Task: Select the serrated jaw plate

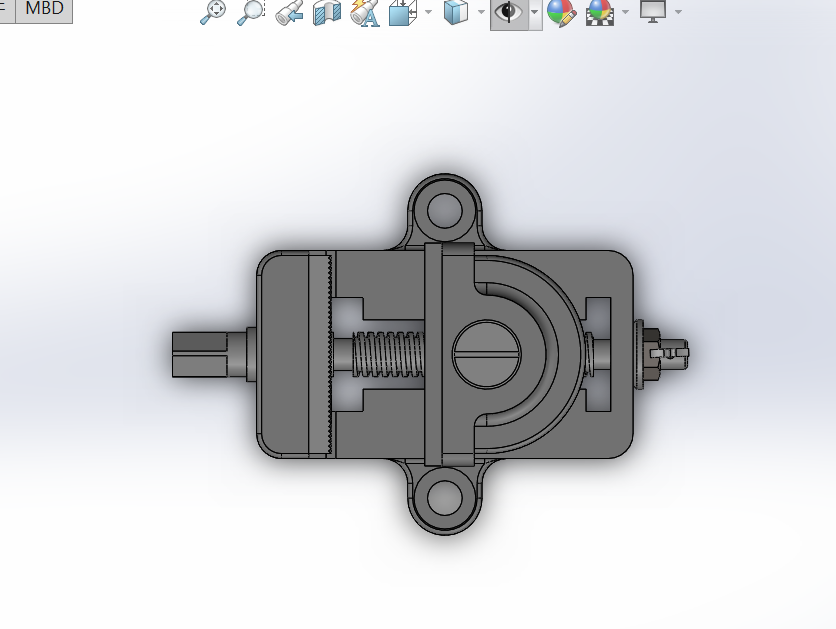Action: click(x=321, y=354)
